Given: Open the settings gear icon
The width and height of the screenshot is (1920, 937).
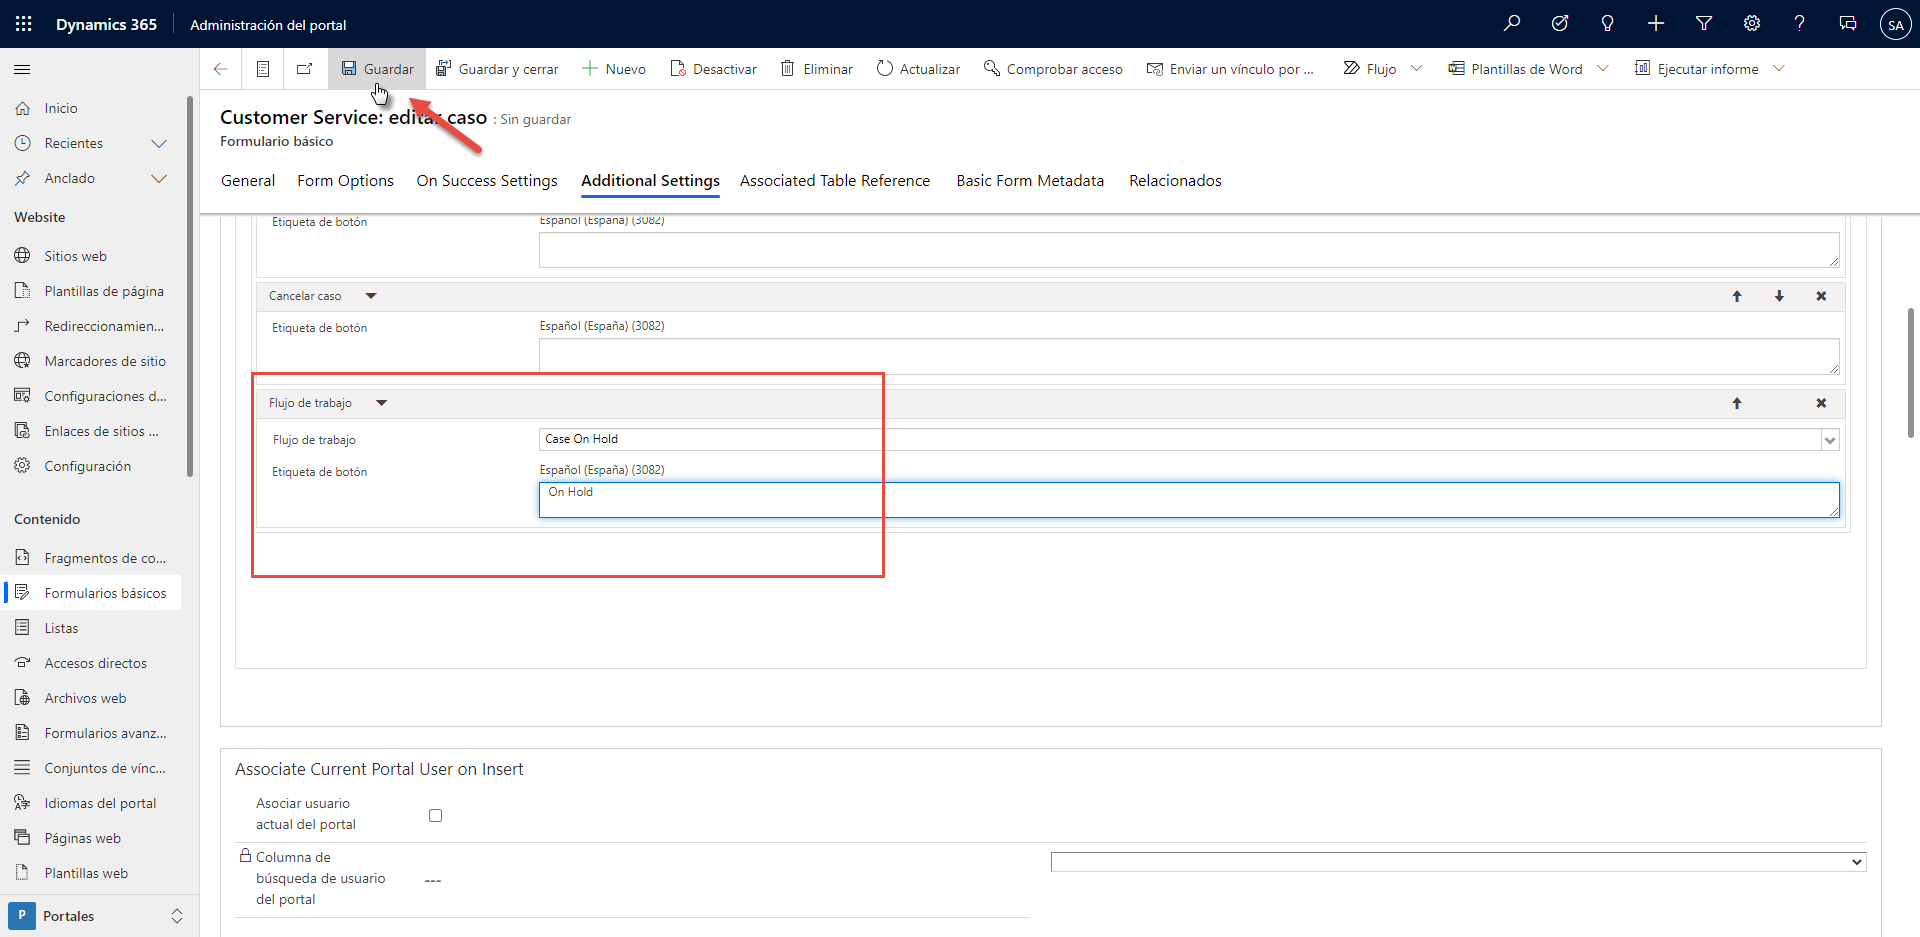Looking at the screenshot, I should click(x=1752, y=23).
